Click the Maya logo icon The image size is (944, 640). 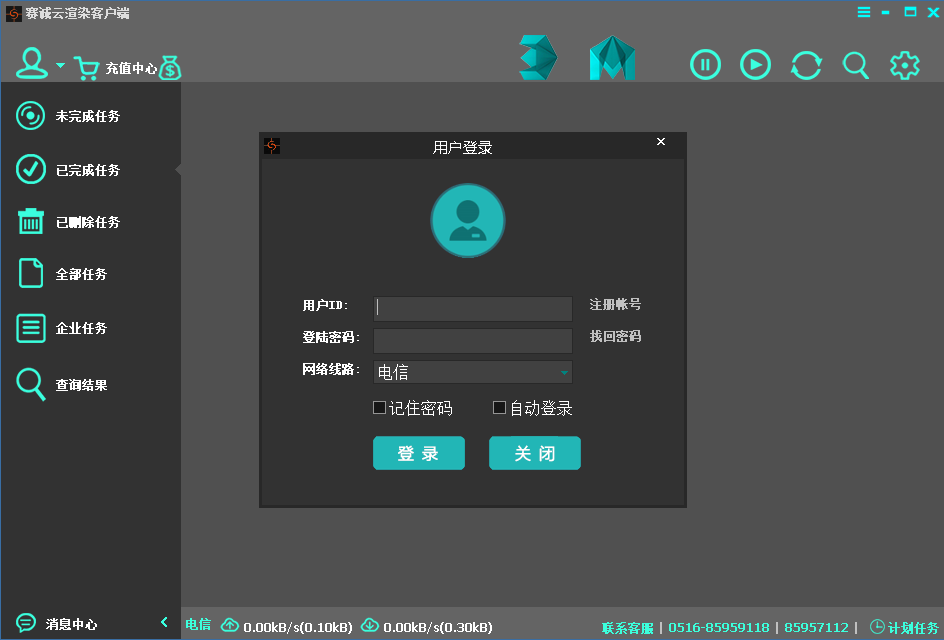[x=612, y=58]
